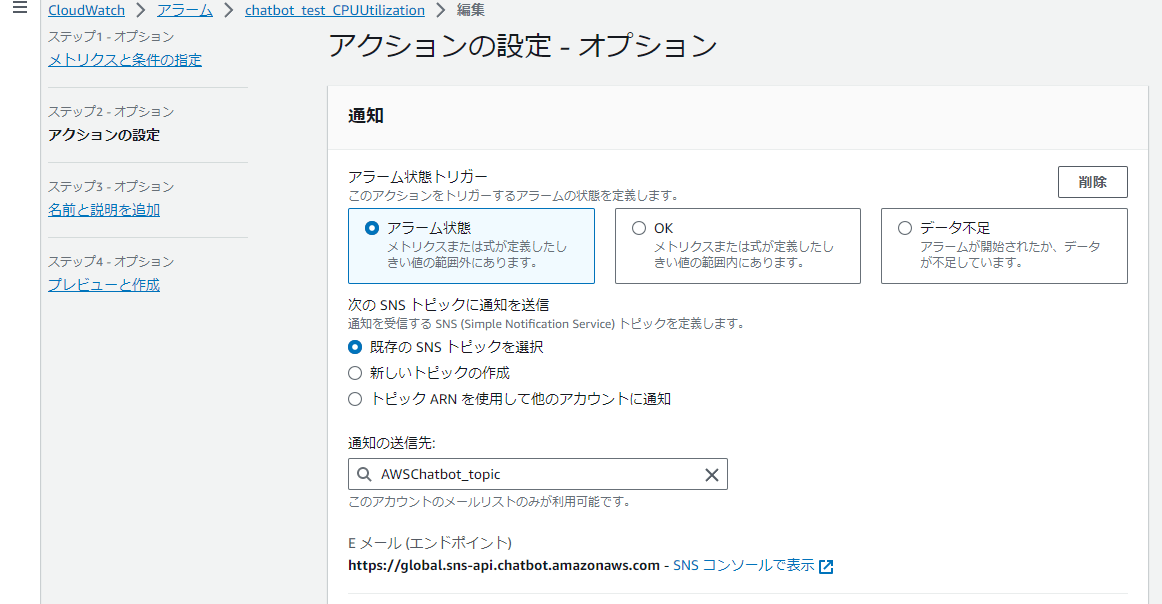Click the search magnifier in topic field
The height and width of the screenshot is (604, 1162).
pyautogui.click(x=364, y=474)
